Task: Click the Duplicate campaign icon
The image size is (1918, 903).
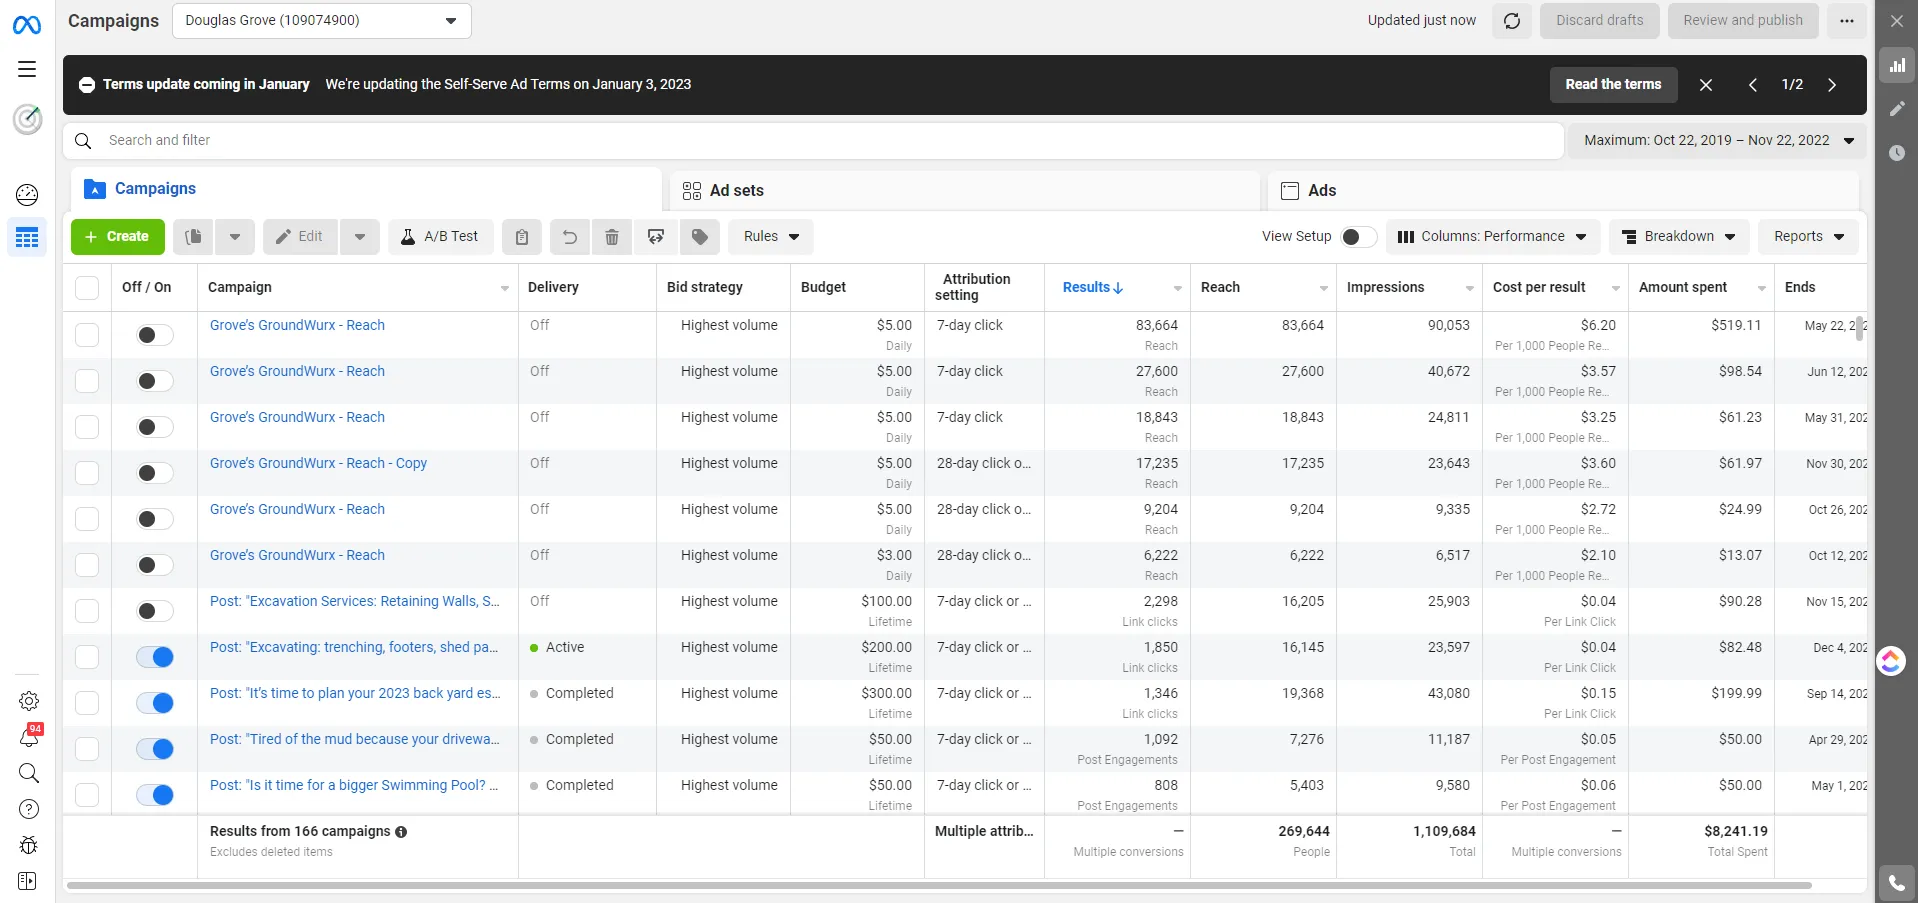Action: click(194, 237)
